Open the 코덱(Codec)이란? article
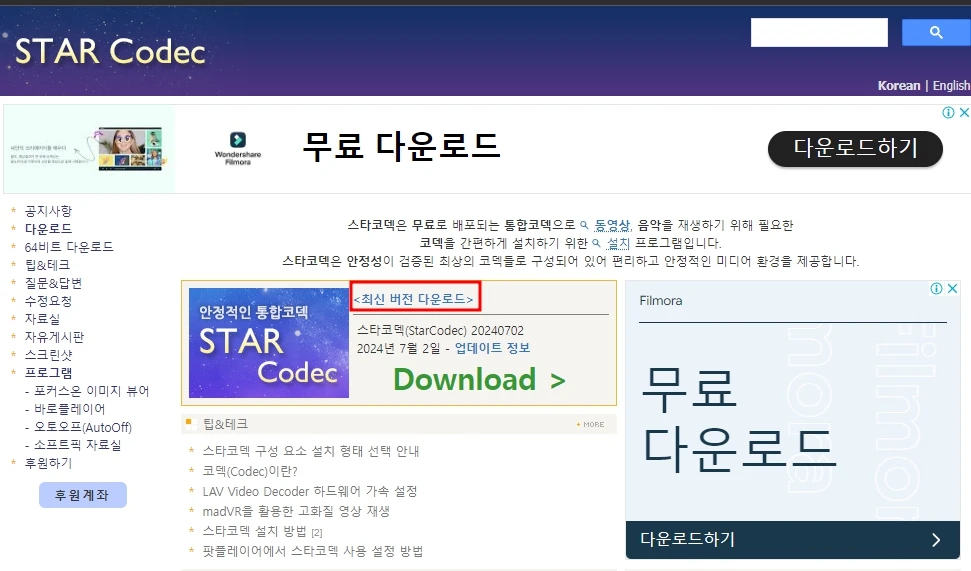This screenshot has width=971, height=571. [x=250, y=471]
